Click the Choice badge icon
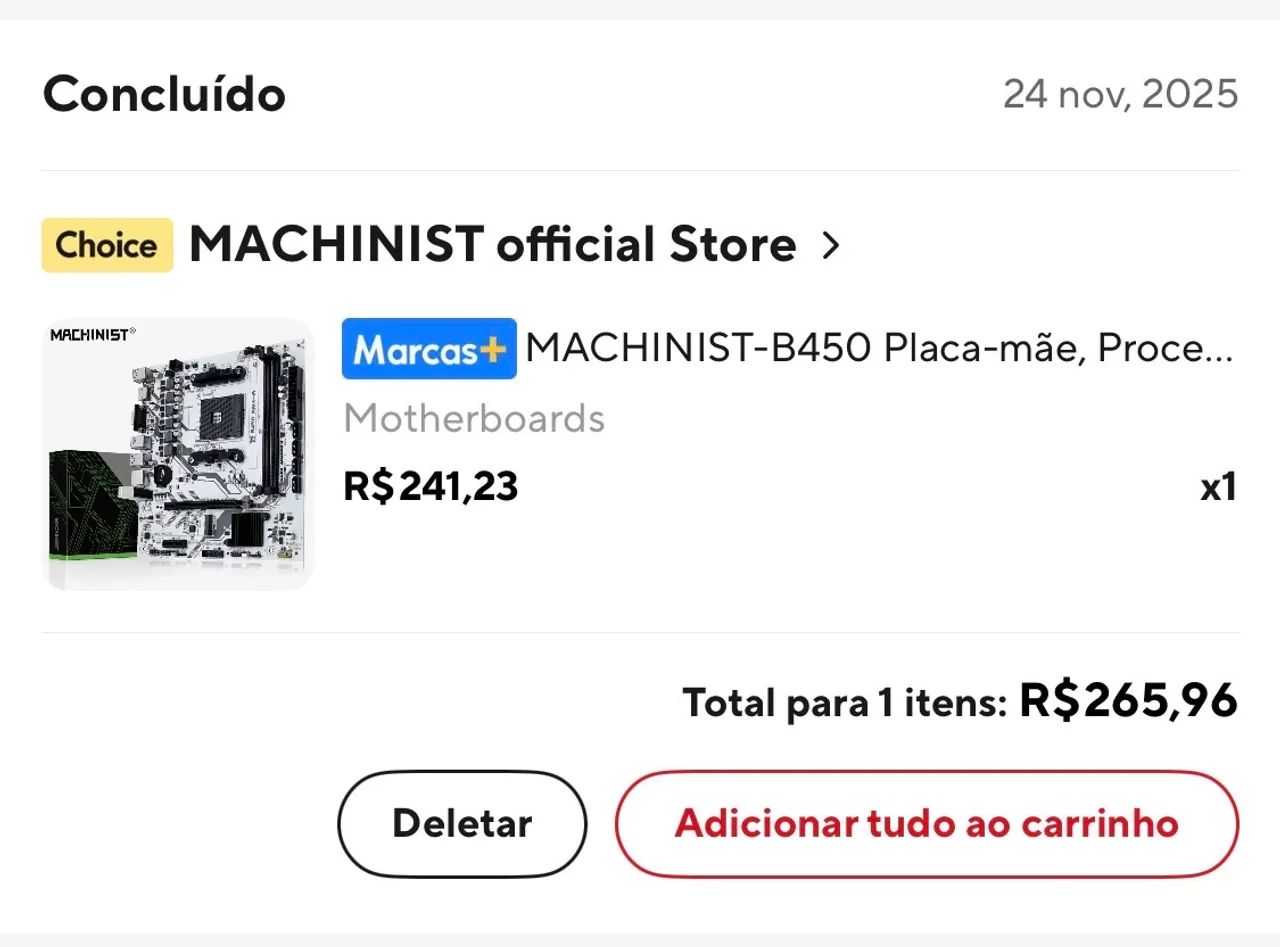 click(105, 244)
